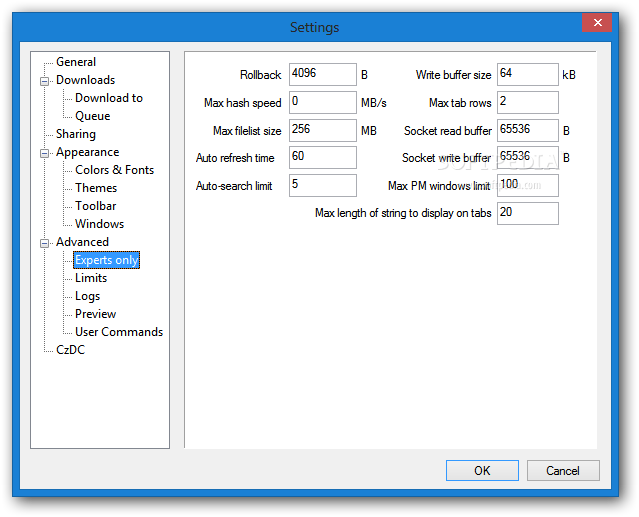Click the Rollback input field

[323, 75]
